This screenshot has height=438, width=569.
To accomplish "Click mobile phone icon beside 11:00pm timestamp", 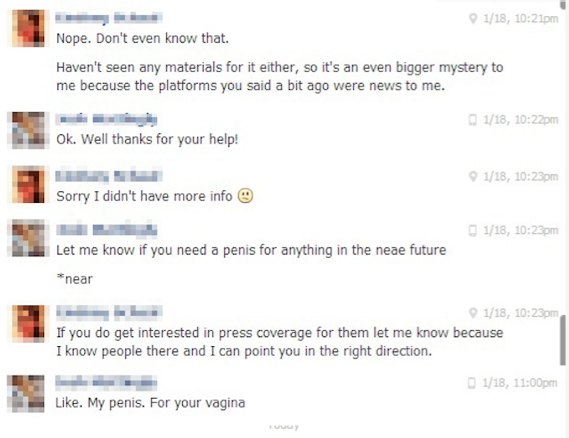I will (x=471, y=383).
